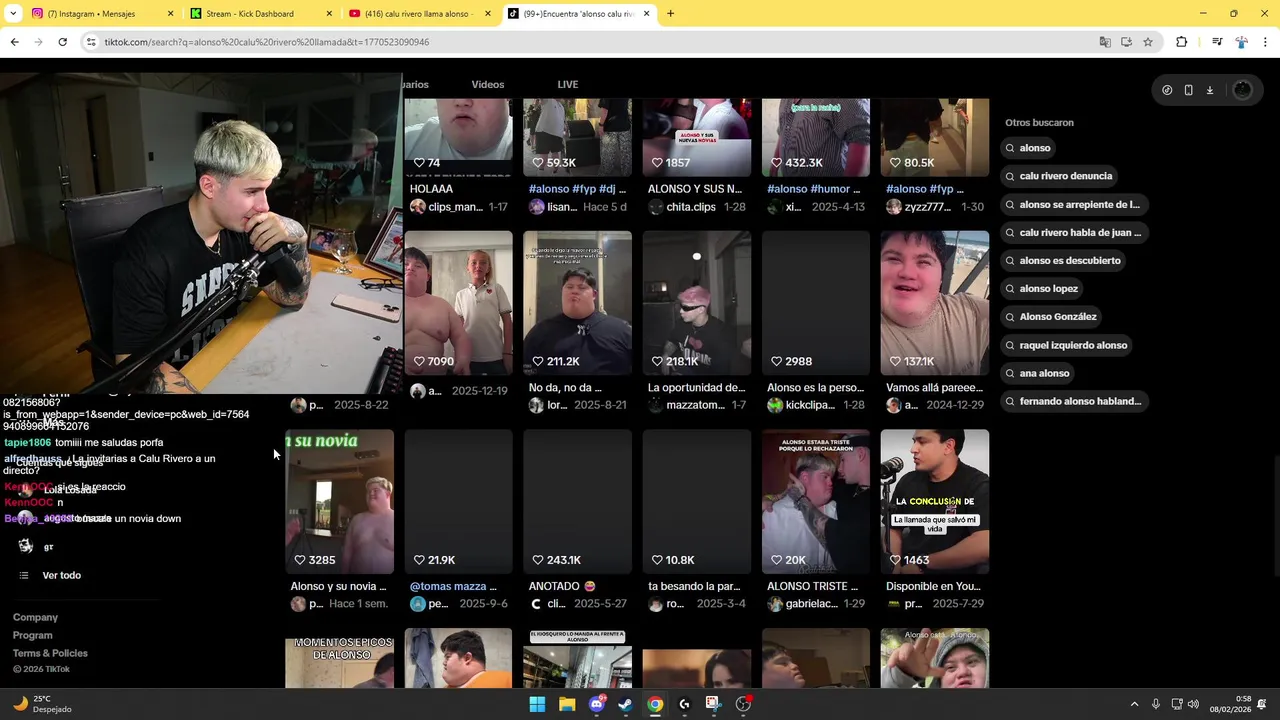Click the site information icon in address bar
1280x720 pixels.
(91, 42)
